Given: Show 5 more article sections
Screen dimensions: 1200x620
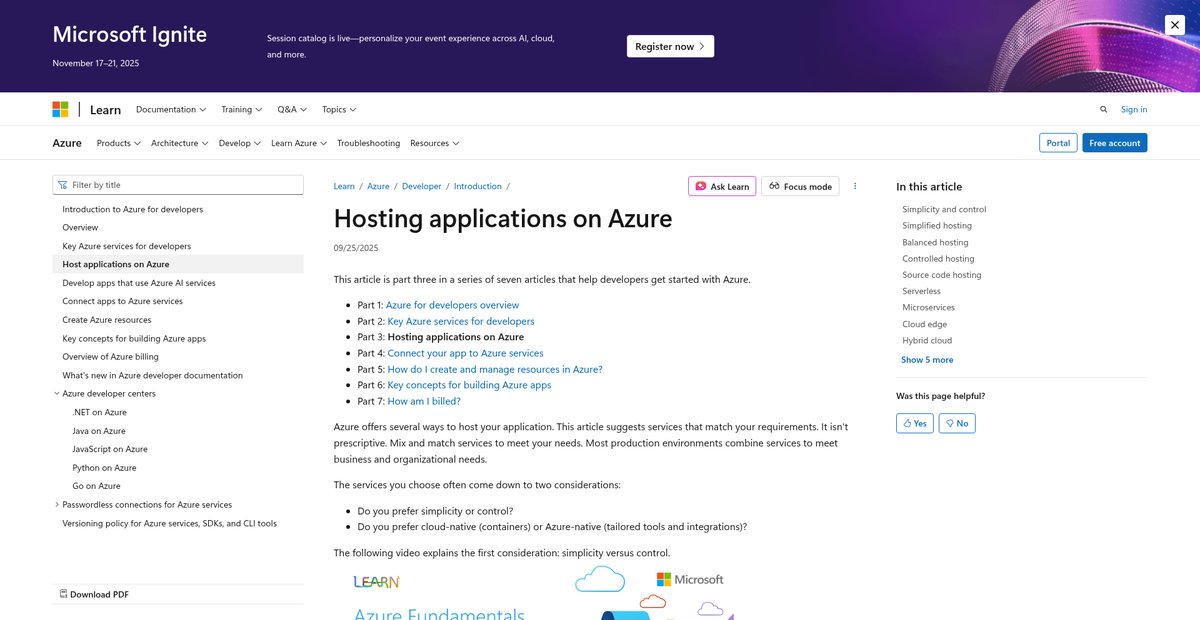Looking at the screenshot, I should click(927, 360).
